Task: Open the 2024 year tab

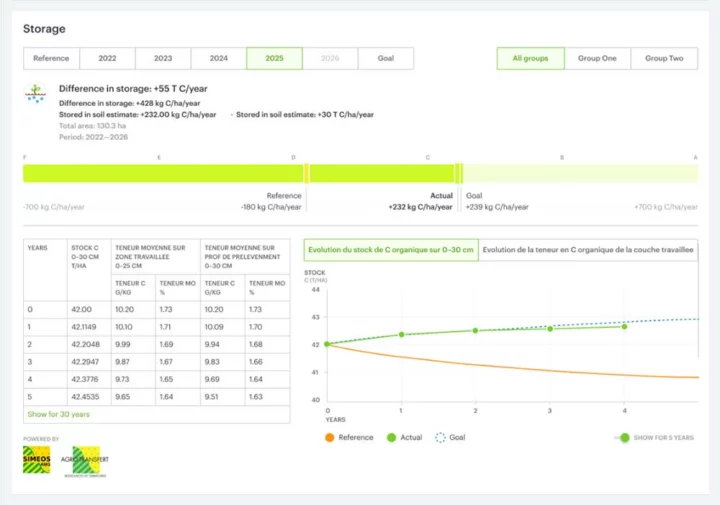Action: pos(218,59)
